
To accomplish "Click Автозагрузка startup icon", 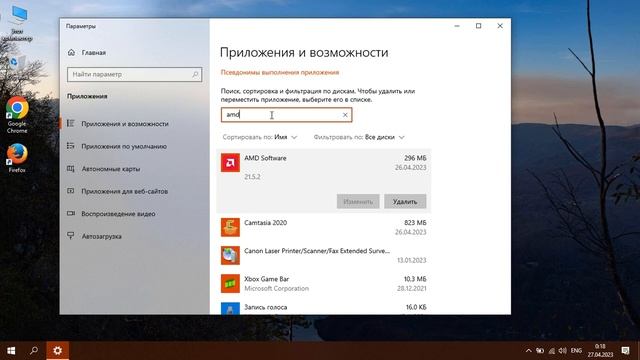I will pyautogui.click(x=71, y=236).
